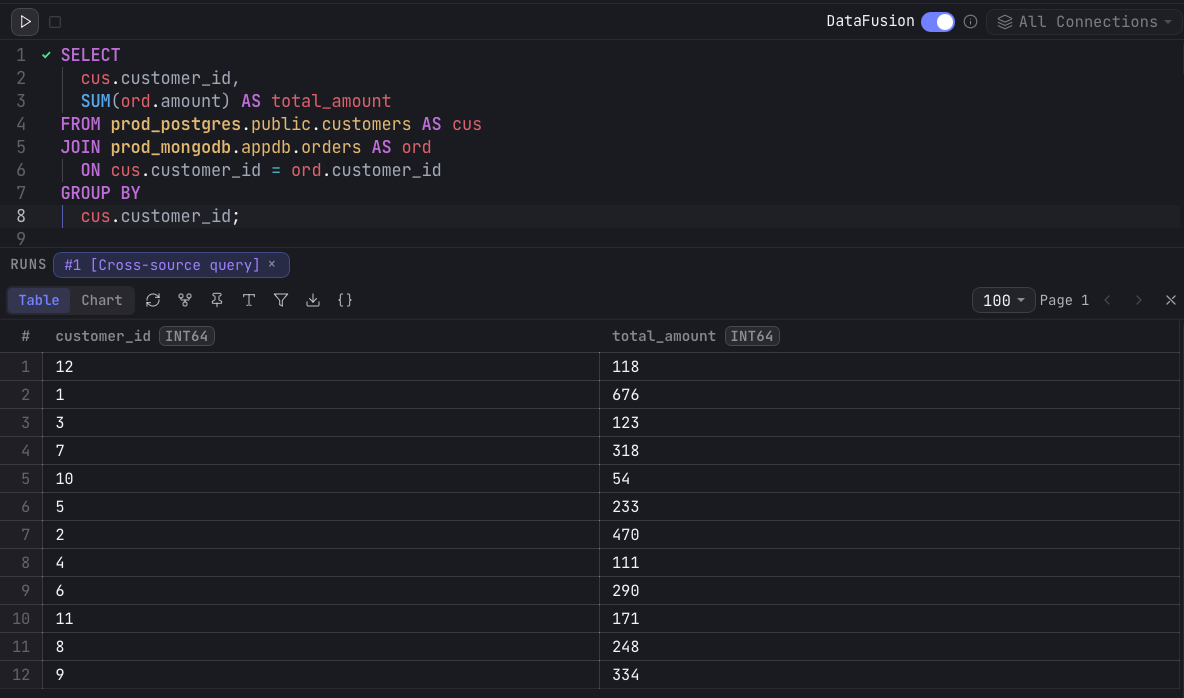Click the SELECT keyword on line 1
This screenshot has height=698, width=1184.
pyautogui.click(x=91, y=55)
